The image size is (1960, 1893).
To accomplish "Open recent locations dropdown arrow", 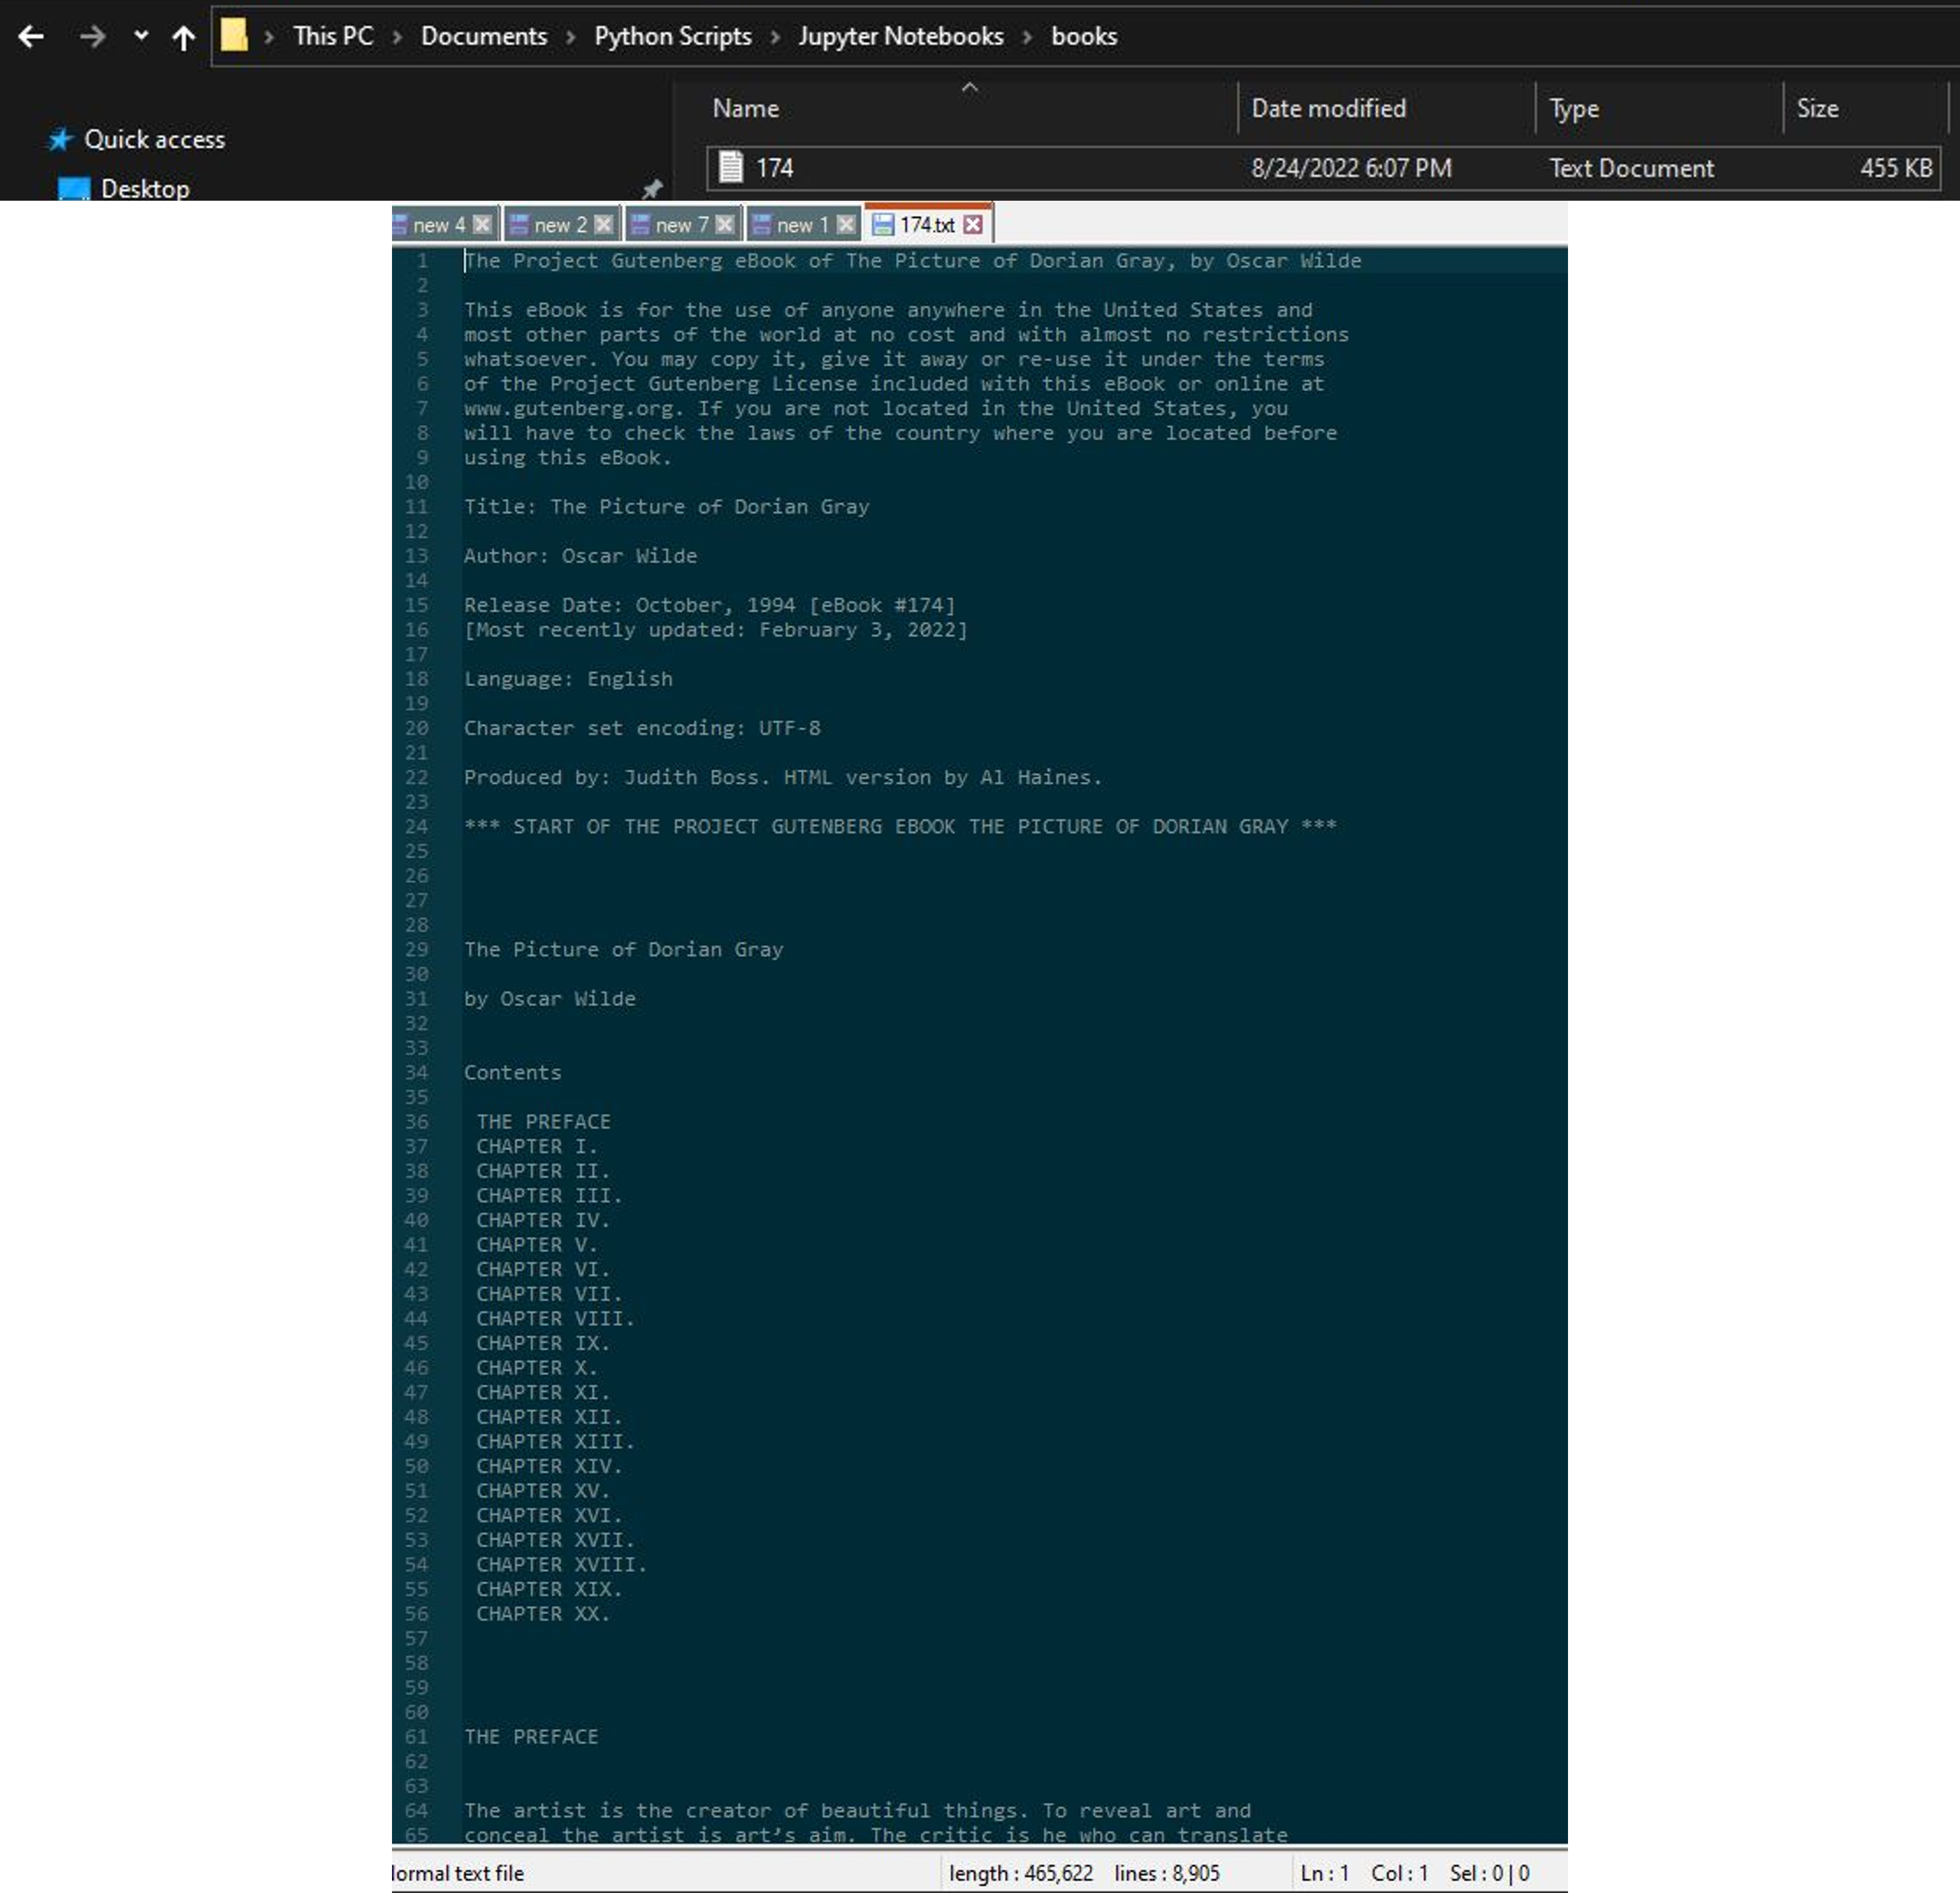I will (141, 36).
